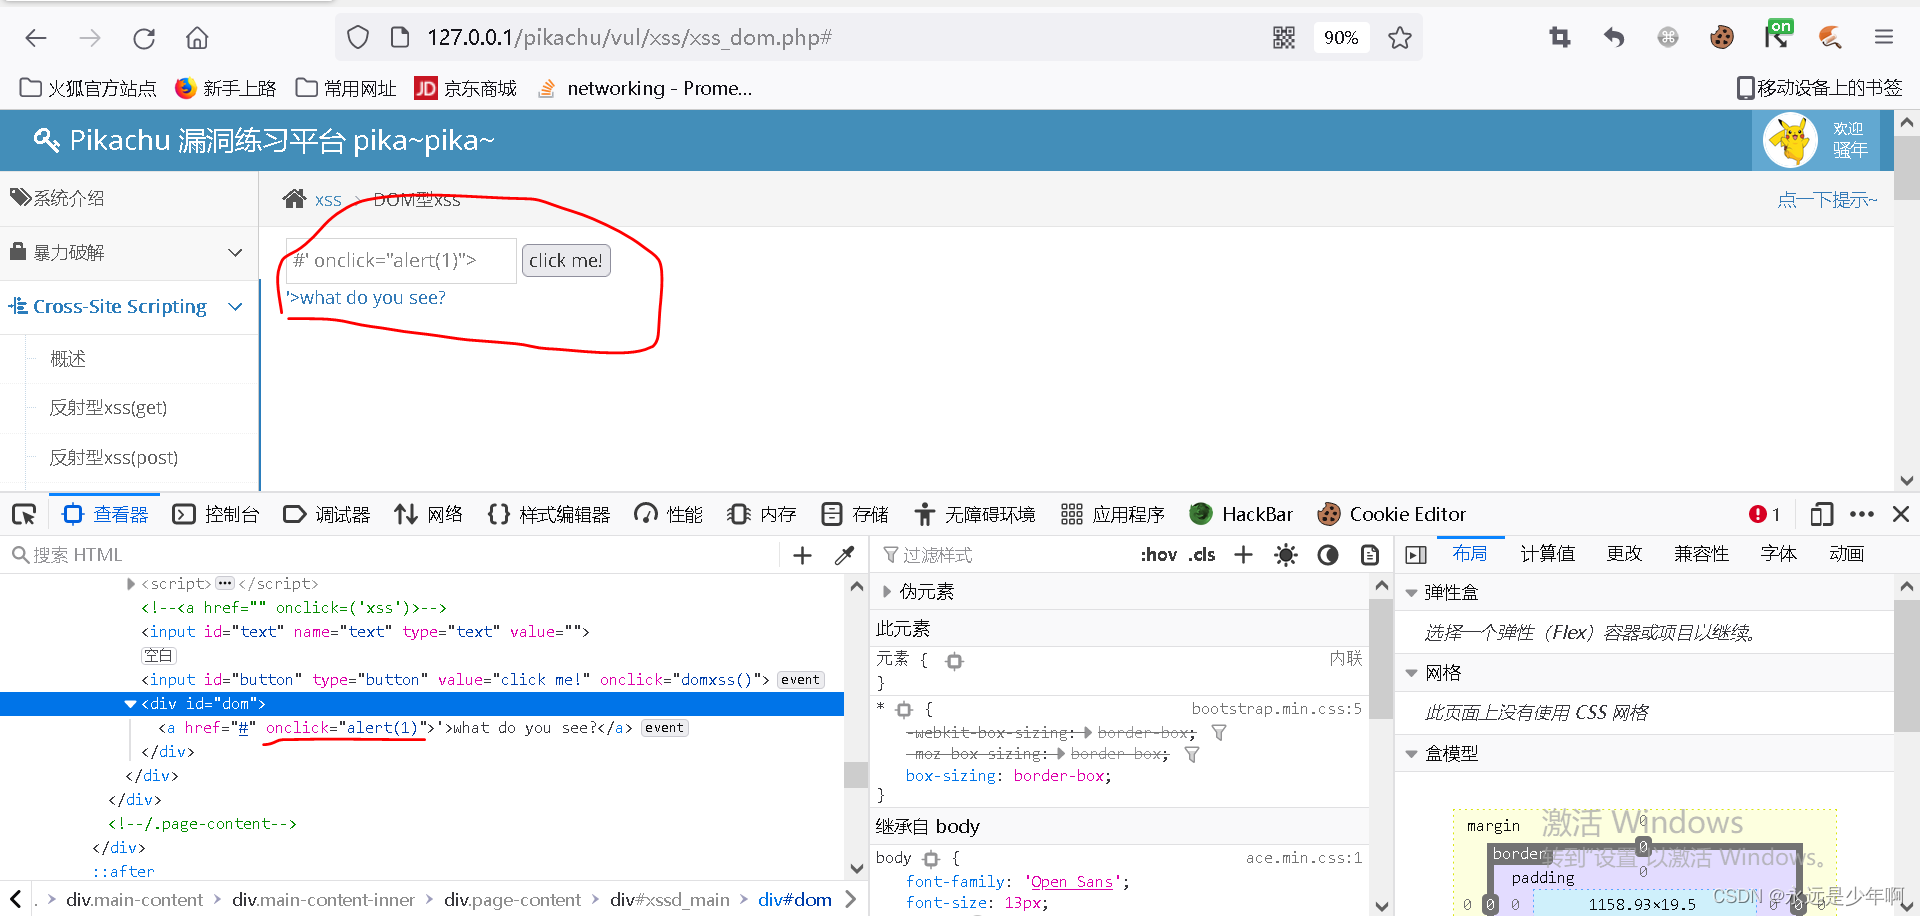The height and width of the screenshot is (916, 1920).
Task: Collapse the Cross-Site Scripting sidebar menu
Action: (129, 306)
